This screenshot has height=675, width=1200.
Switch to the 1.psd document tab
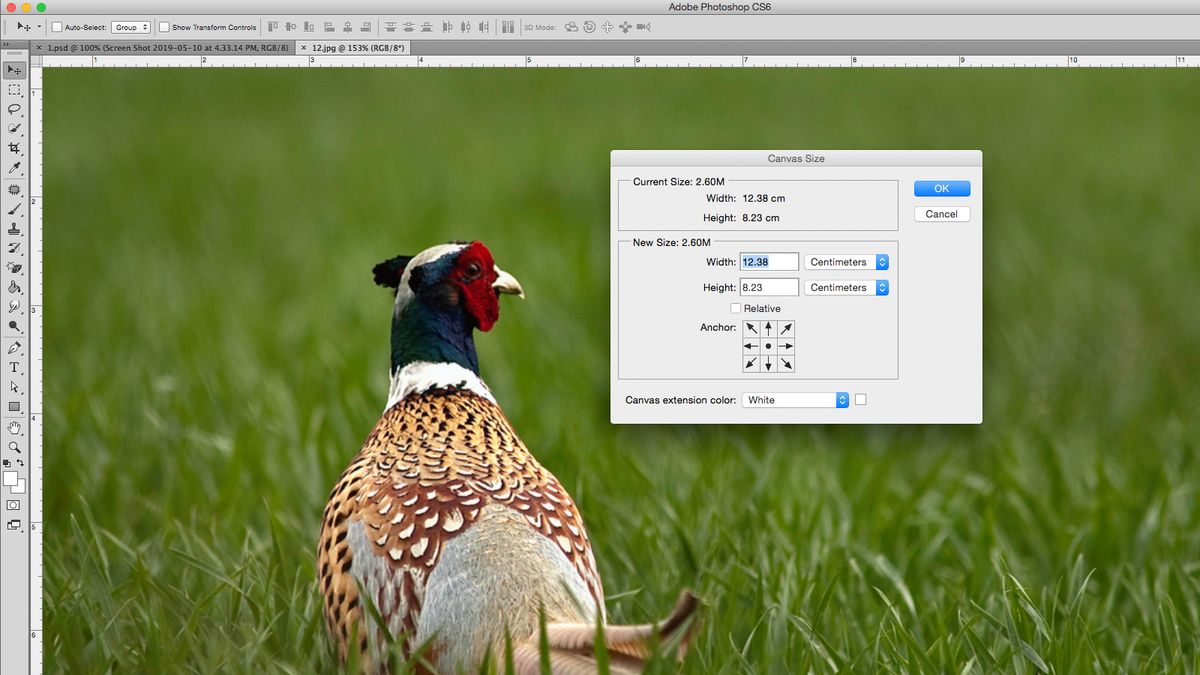coord(160,47)
